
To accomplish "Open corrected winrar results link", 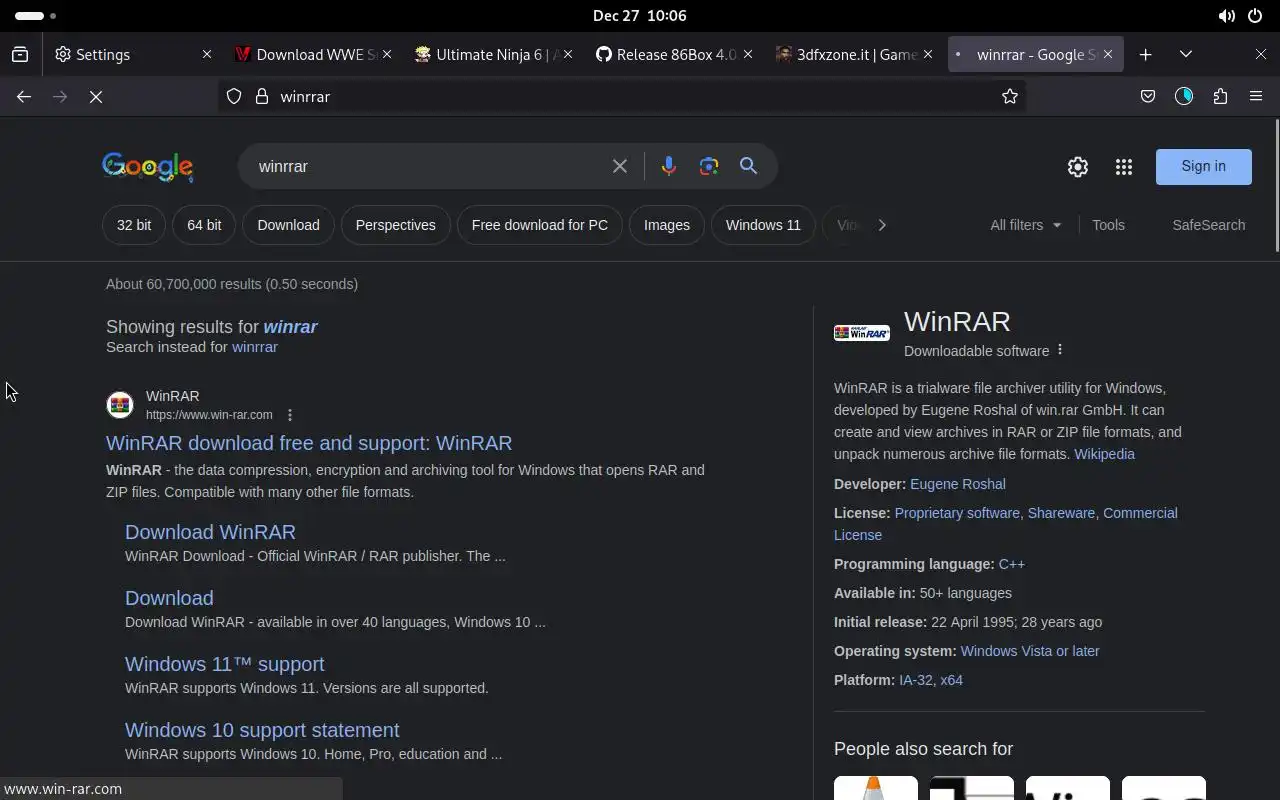I will pos(290,327).
